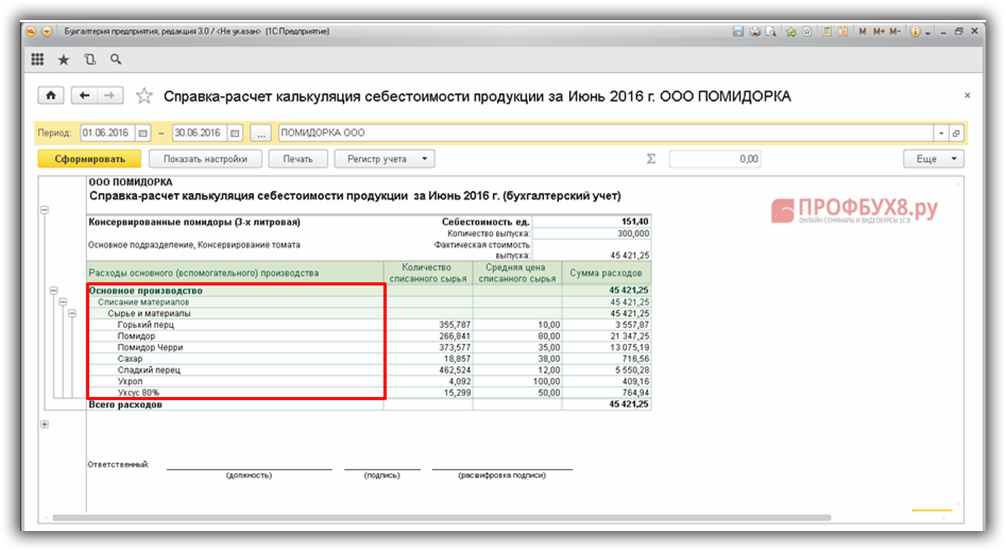
Task: Expand the organization field dropdown arrow
Action: point(941,133)
